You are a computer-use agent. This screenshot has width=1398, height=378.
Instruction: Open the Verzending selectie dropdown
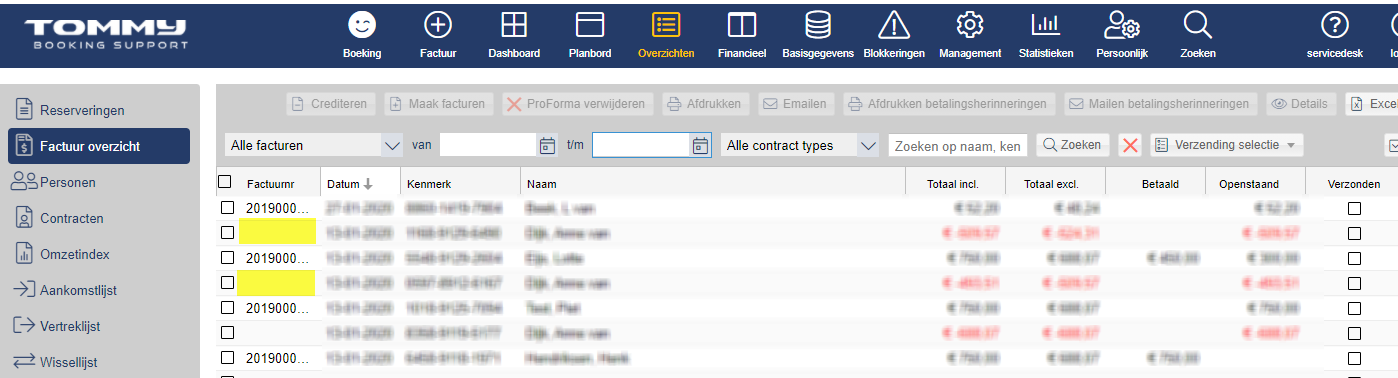point(1226,145)
